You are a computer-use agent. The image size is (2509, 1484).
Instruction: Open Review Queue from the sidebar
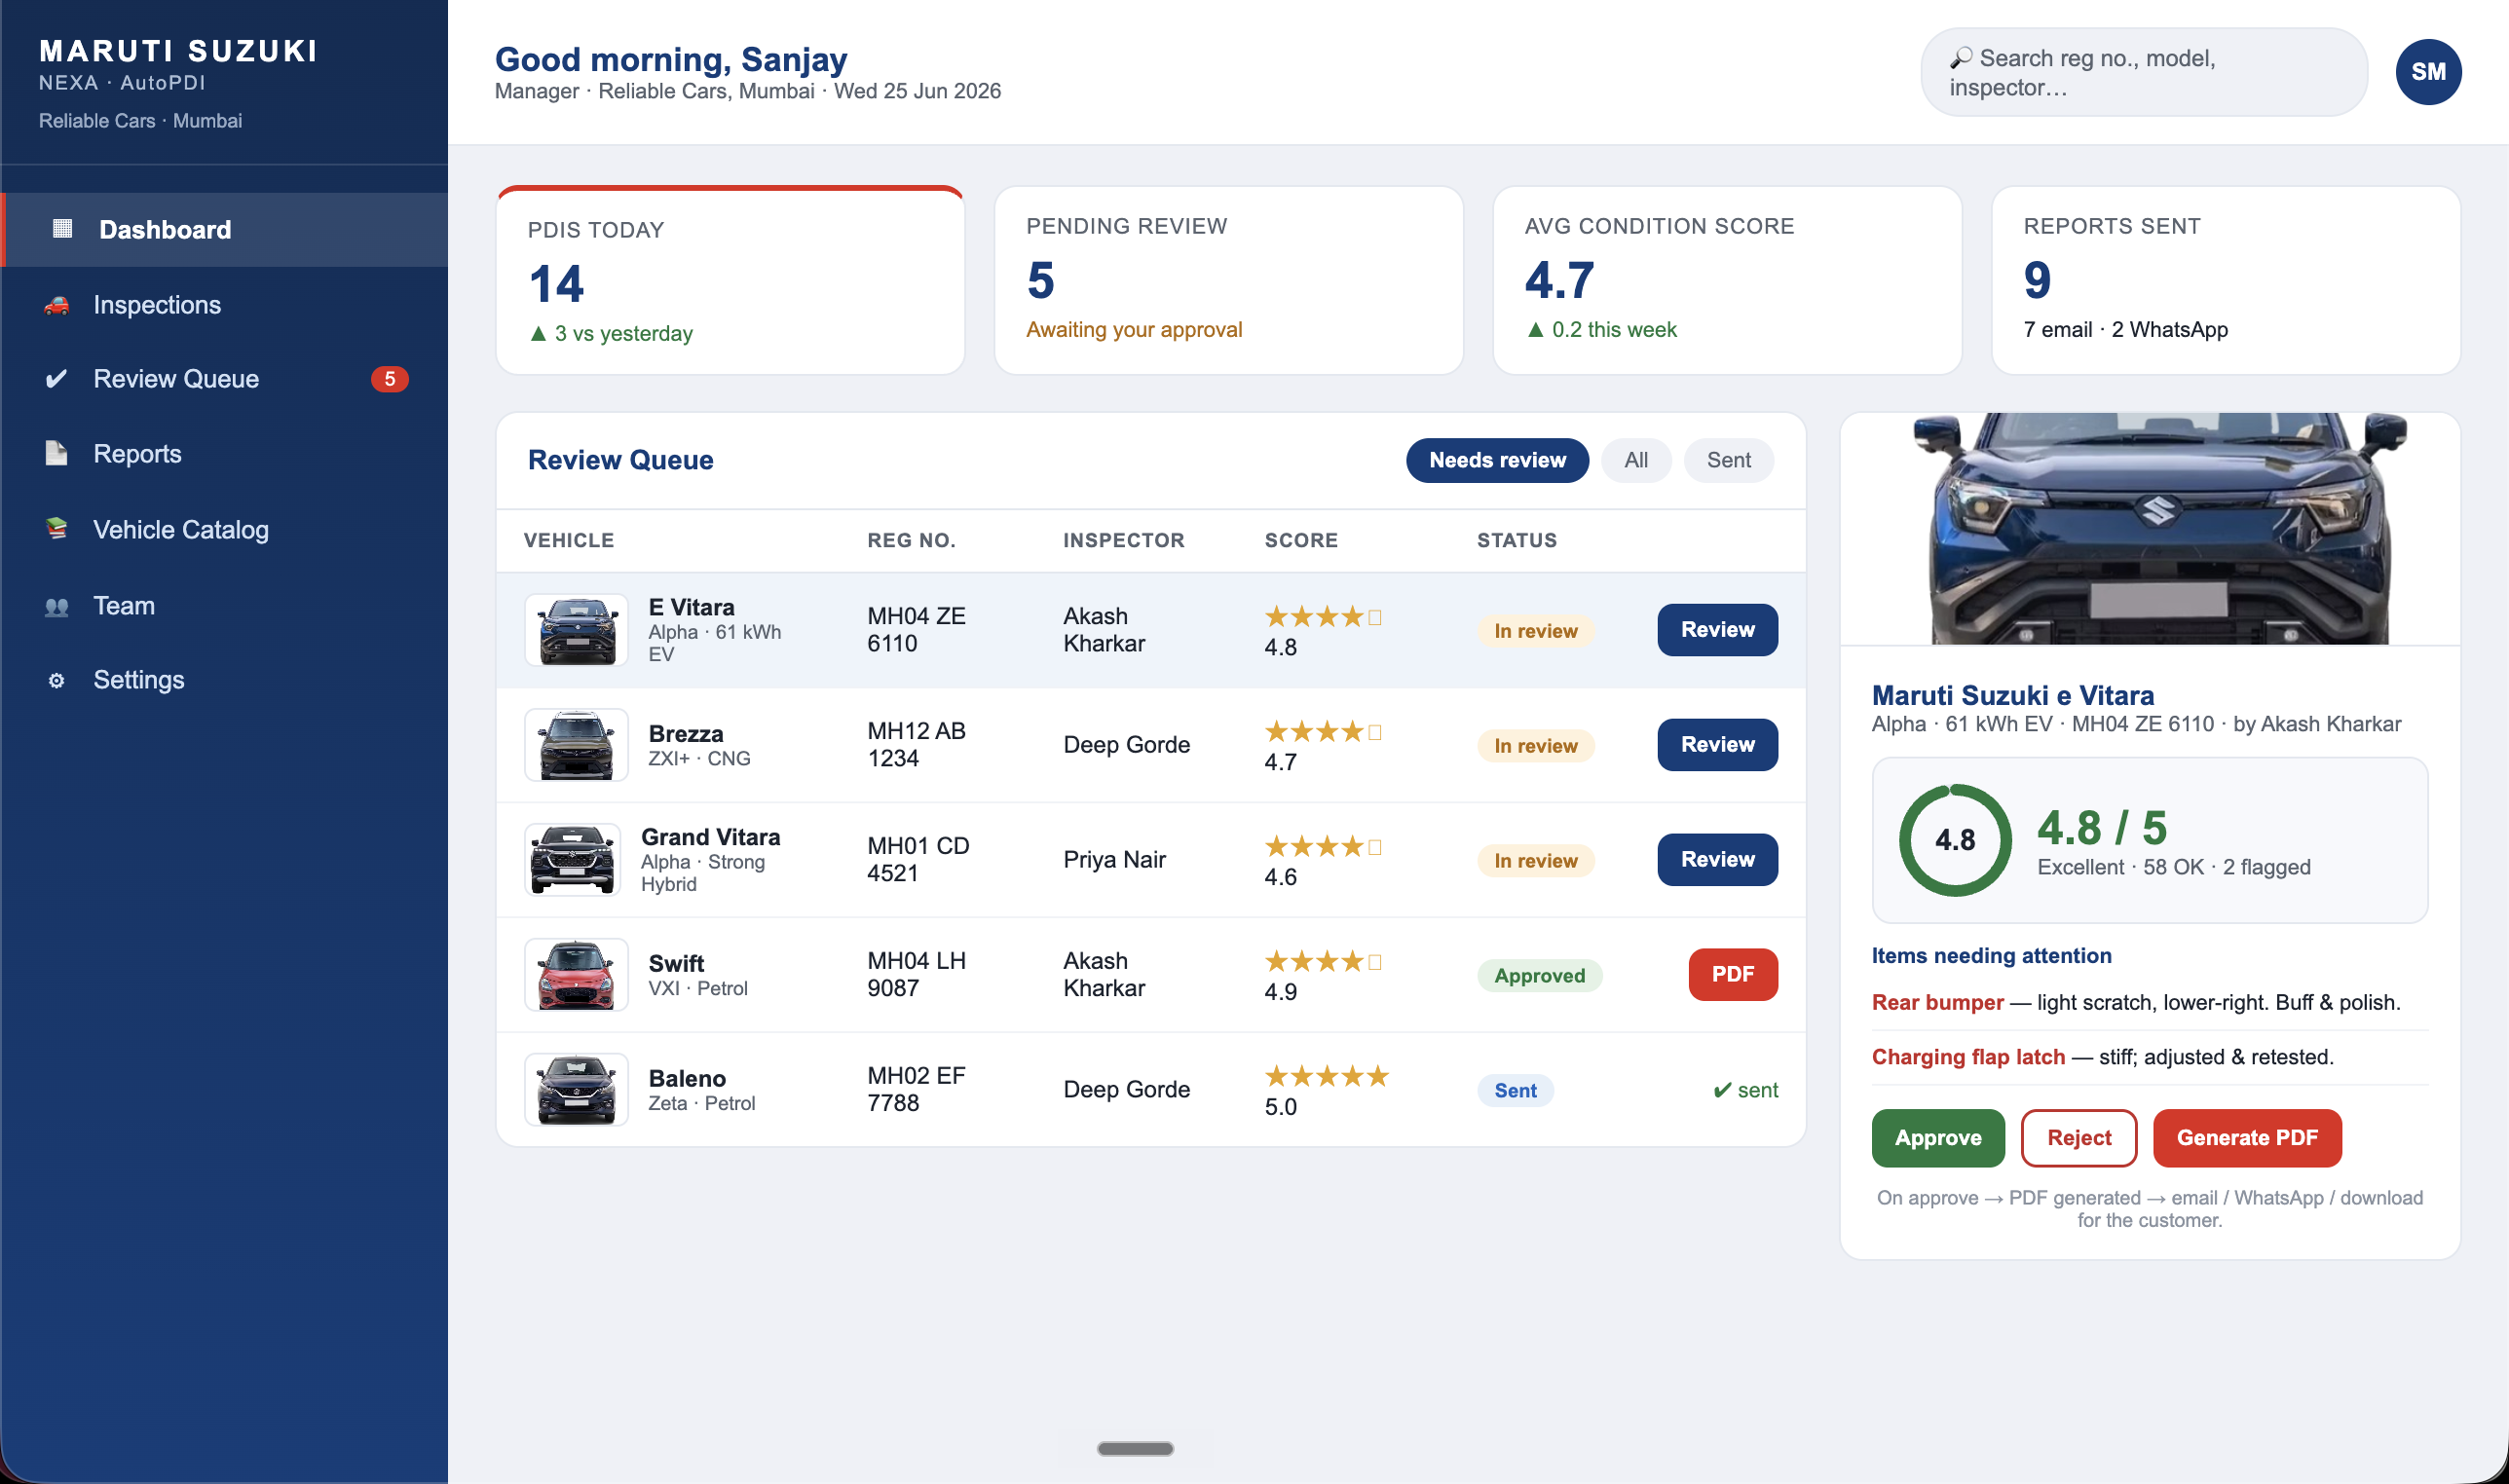(225, 379)
